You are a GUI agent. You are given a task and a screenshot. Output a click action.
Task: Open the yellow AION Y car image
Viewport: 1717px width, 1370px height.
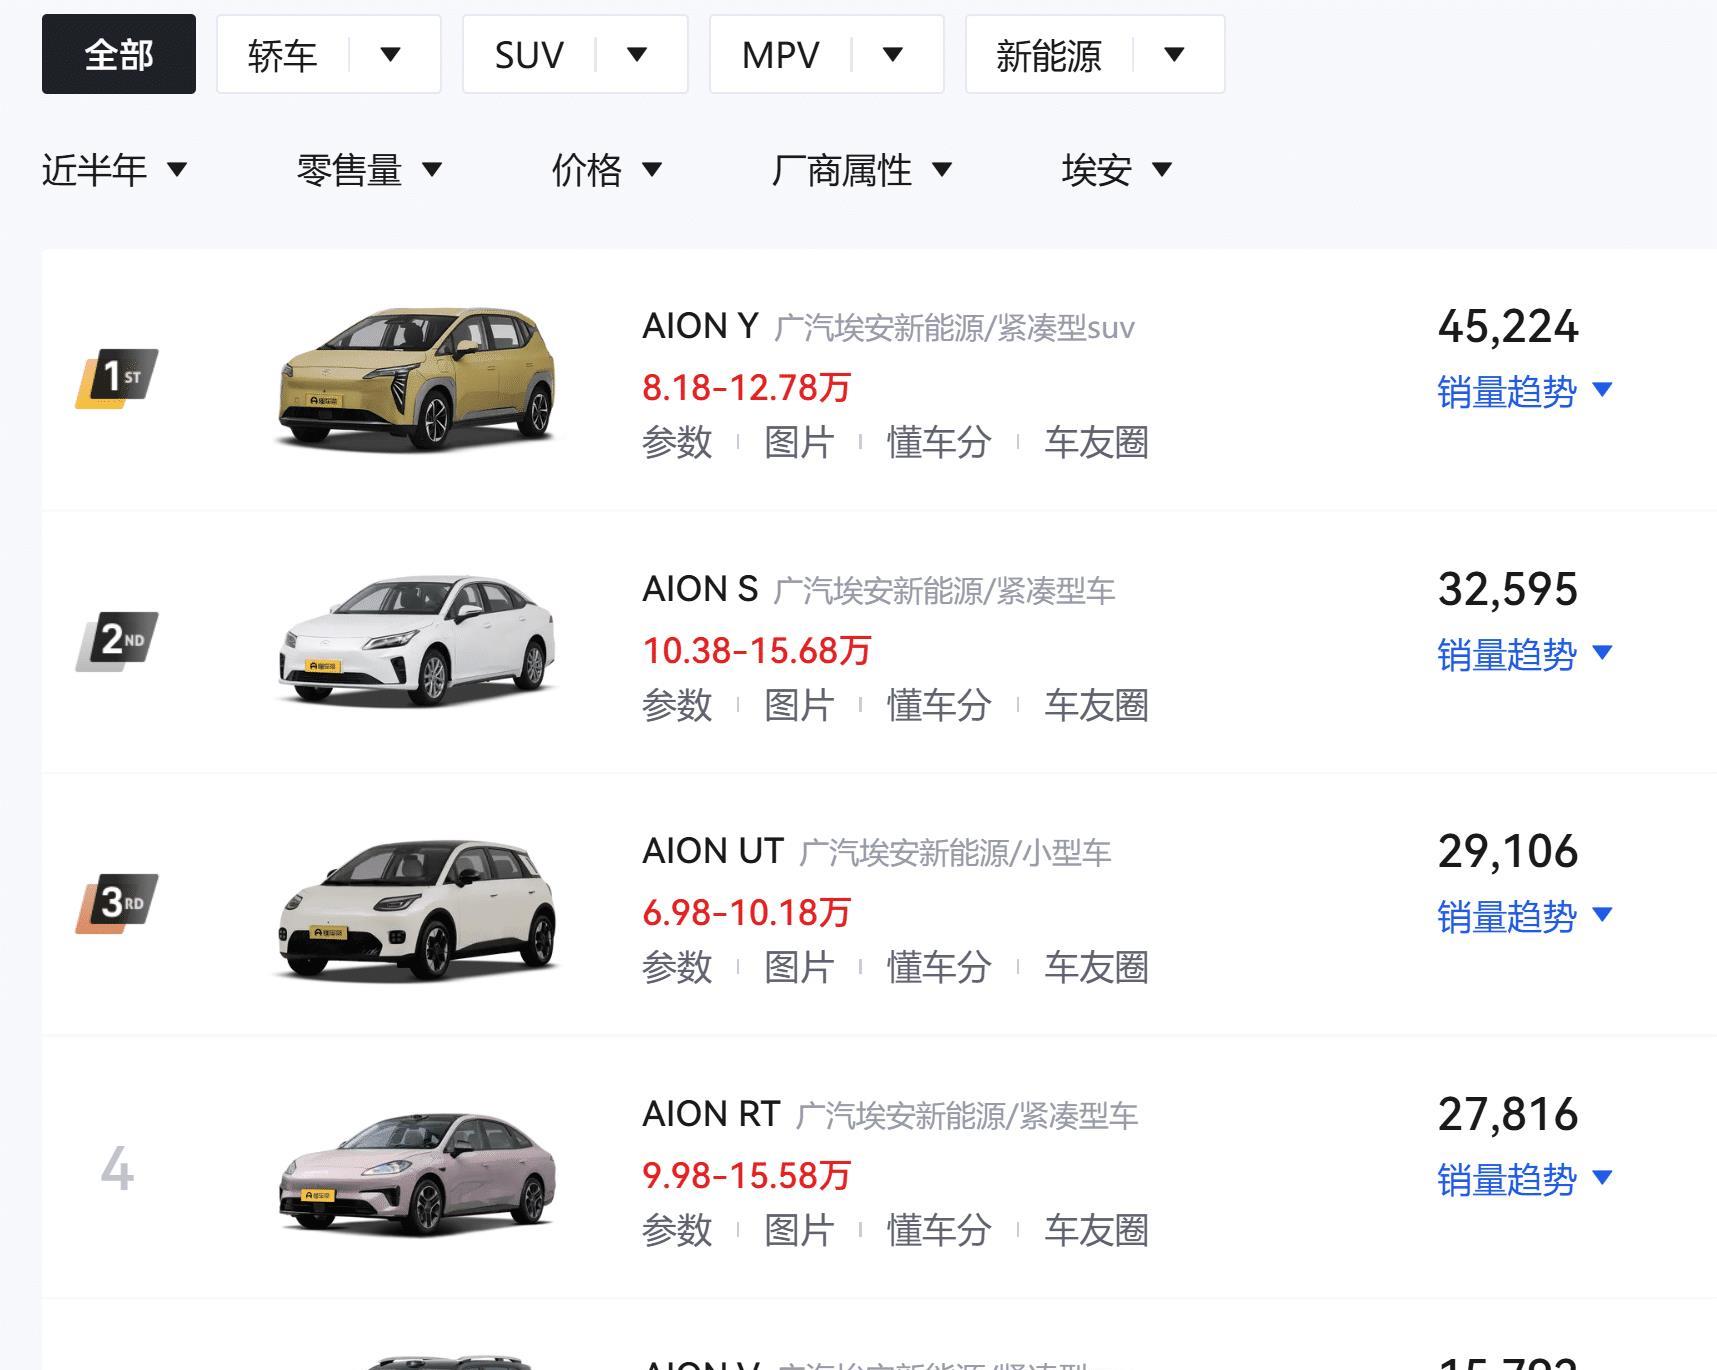(416, 378)
